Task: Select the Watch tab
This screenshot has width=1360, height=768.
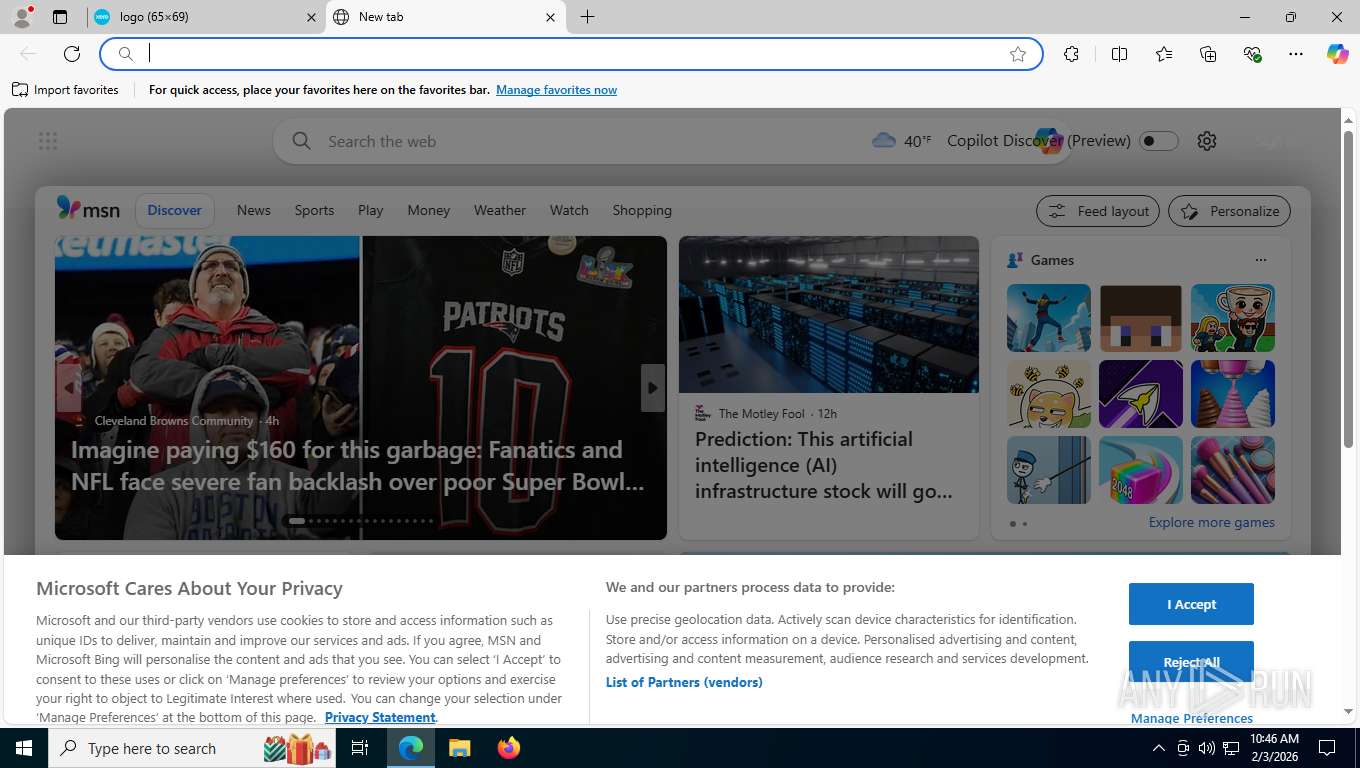Action: click(569, 210)
